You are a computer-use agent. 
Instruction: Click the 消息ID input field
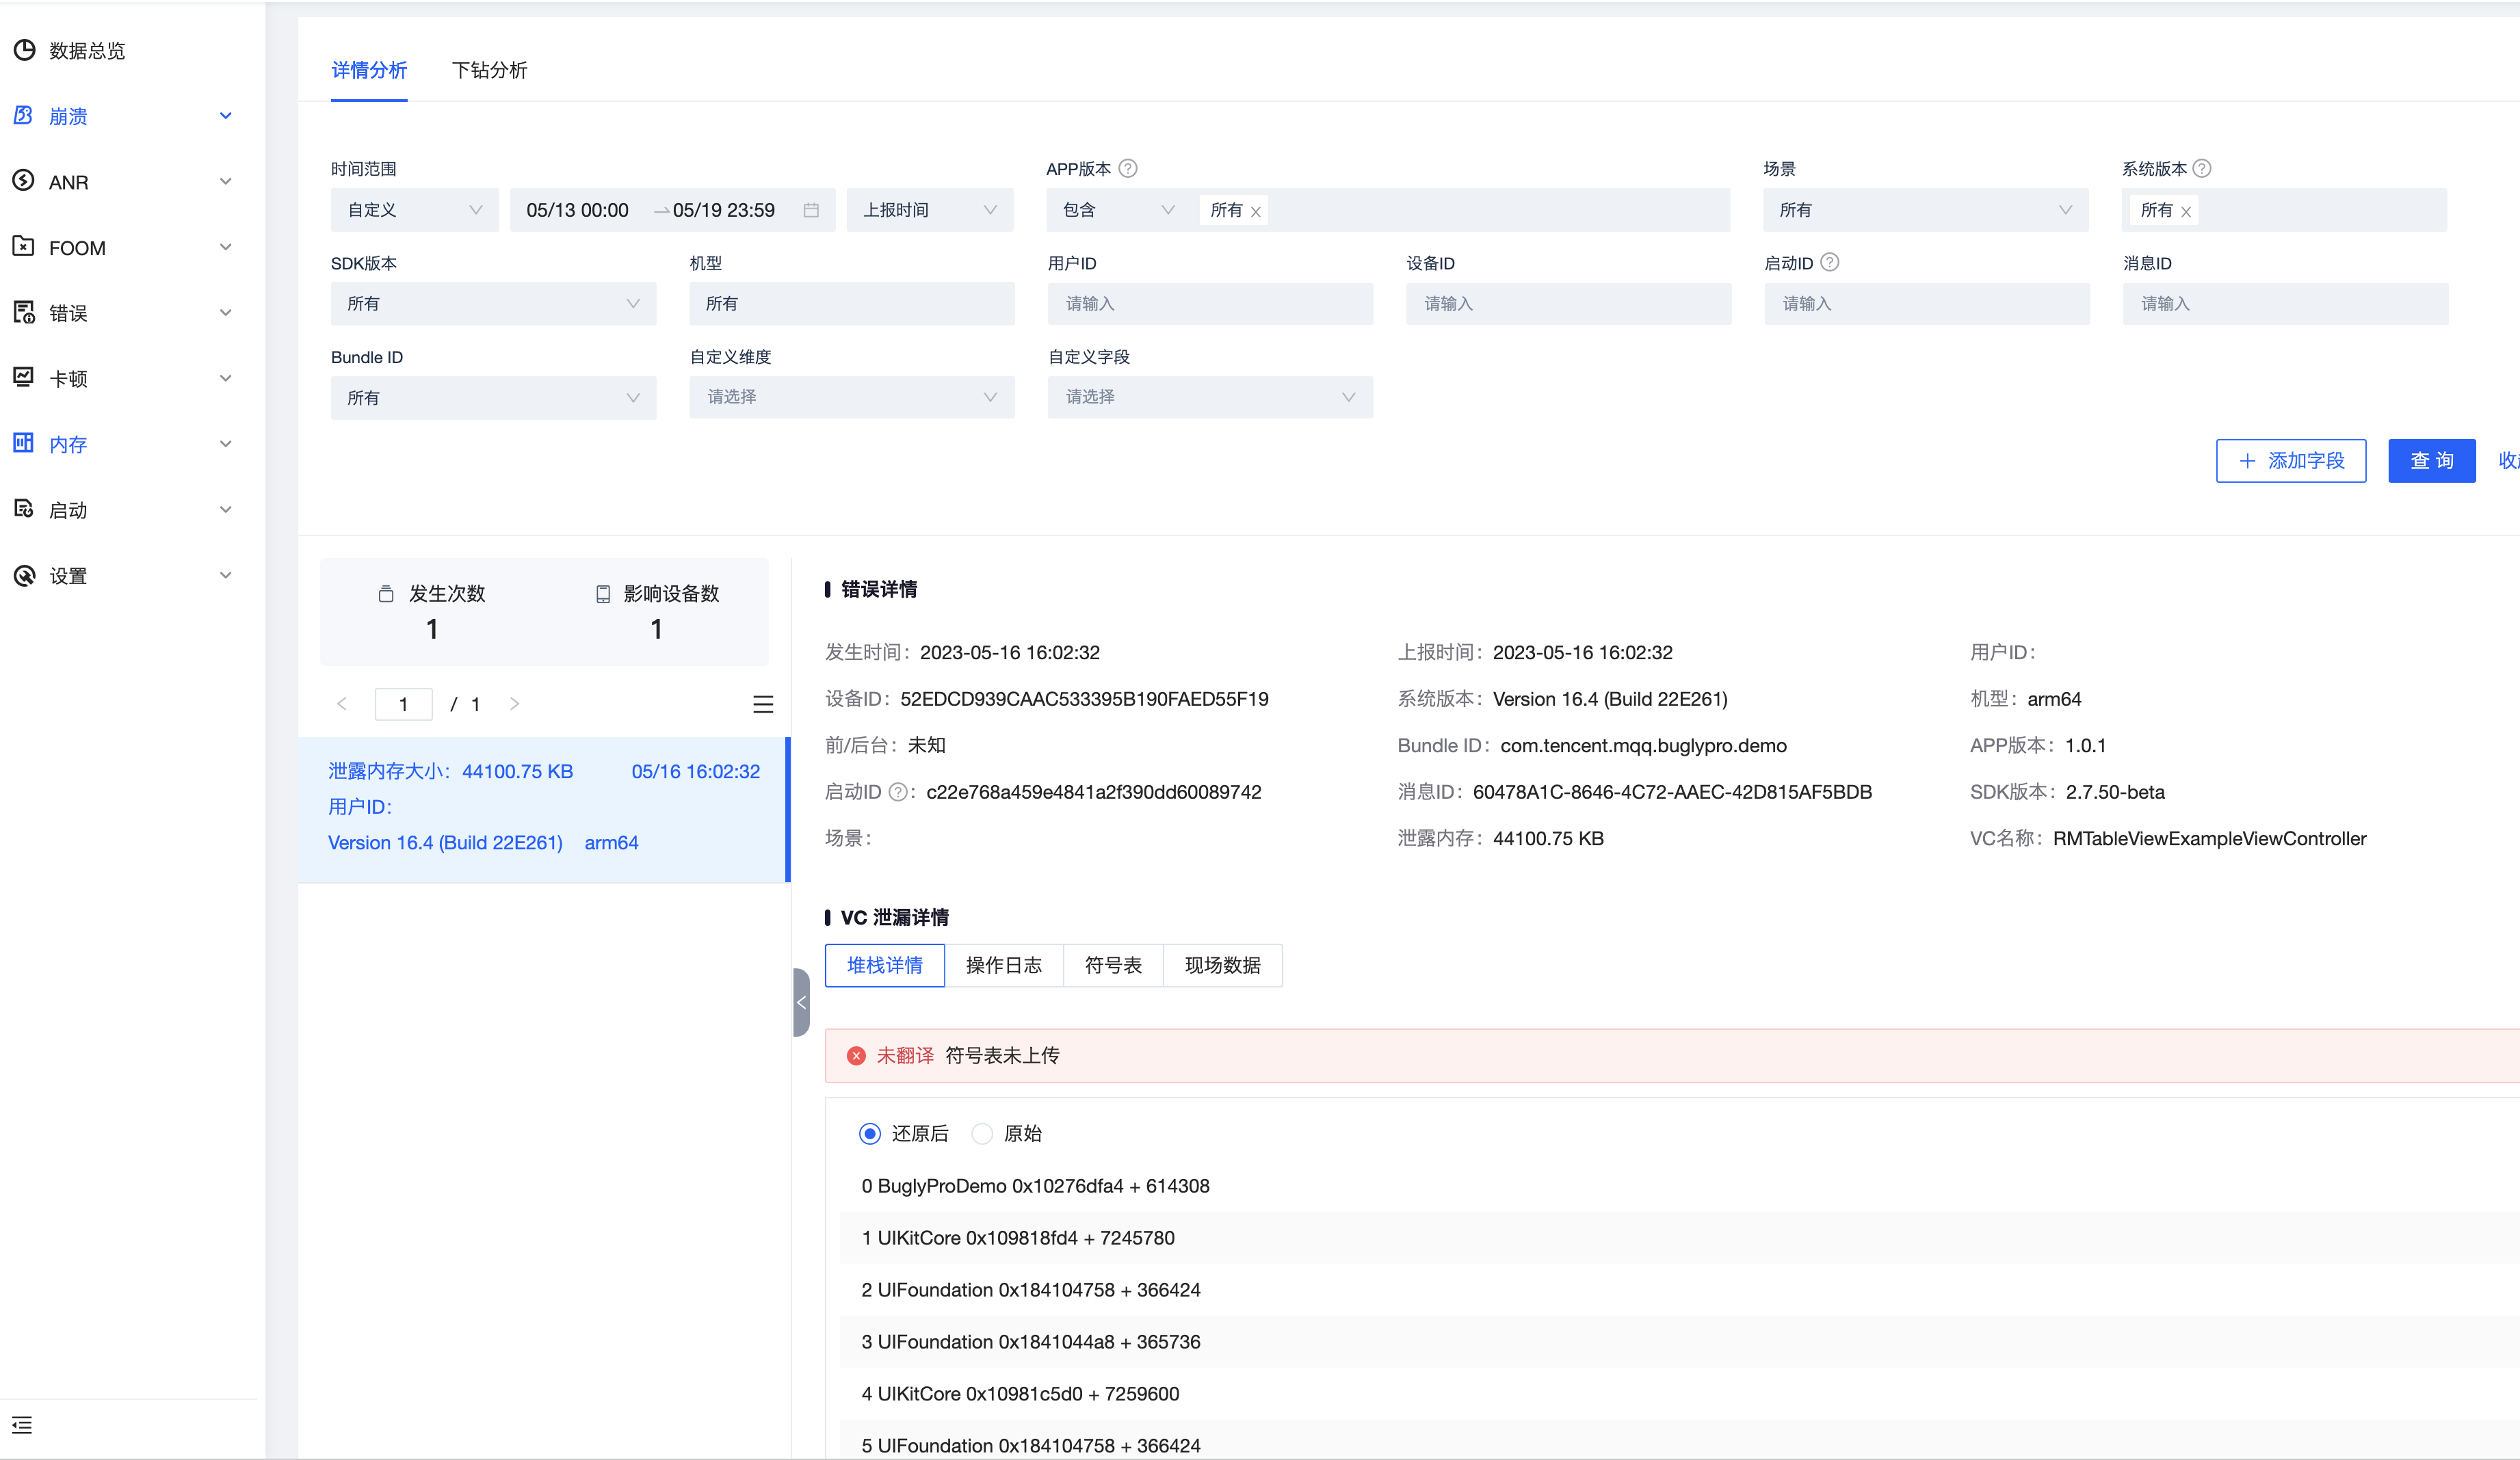pyautogui.click(x=2285, y=303)
